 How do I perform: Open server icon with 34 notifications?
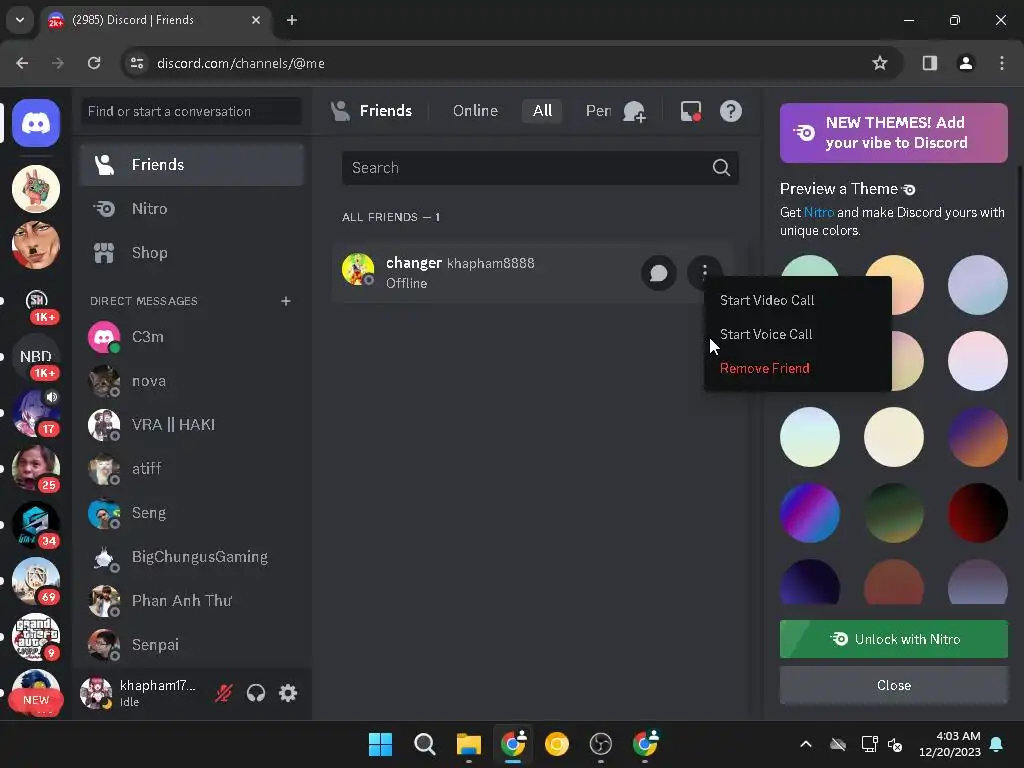coord(36,524)
